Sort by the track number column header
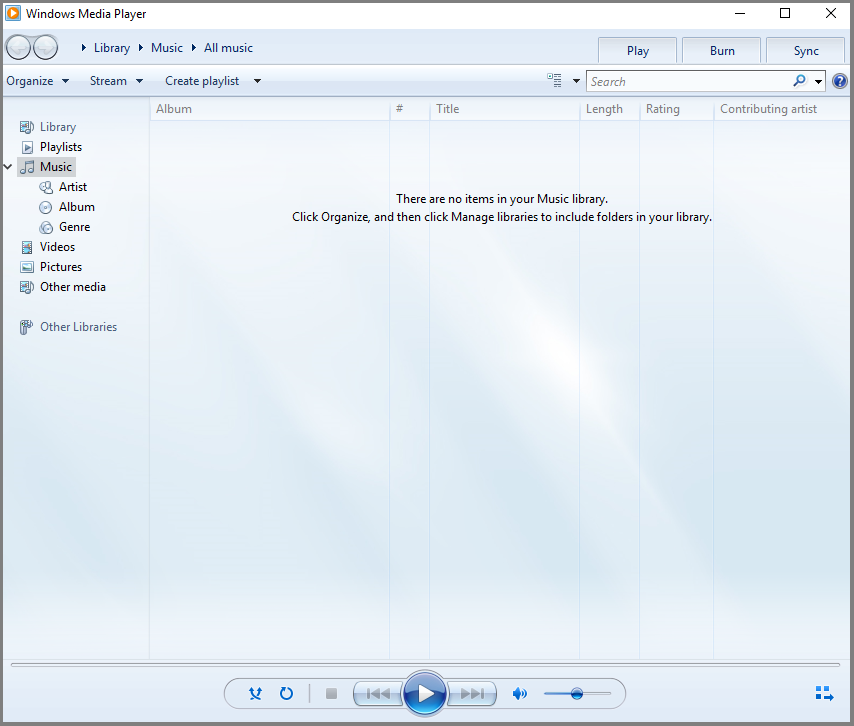Viewport: 854px width, 726px height. [410, 109]
